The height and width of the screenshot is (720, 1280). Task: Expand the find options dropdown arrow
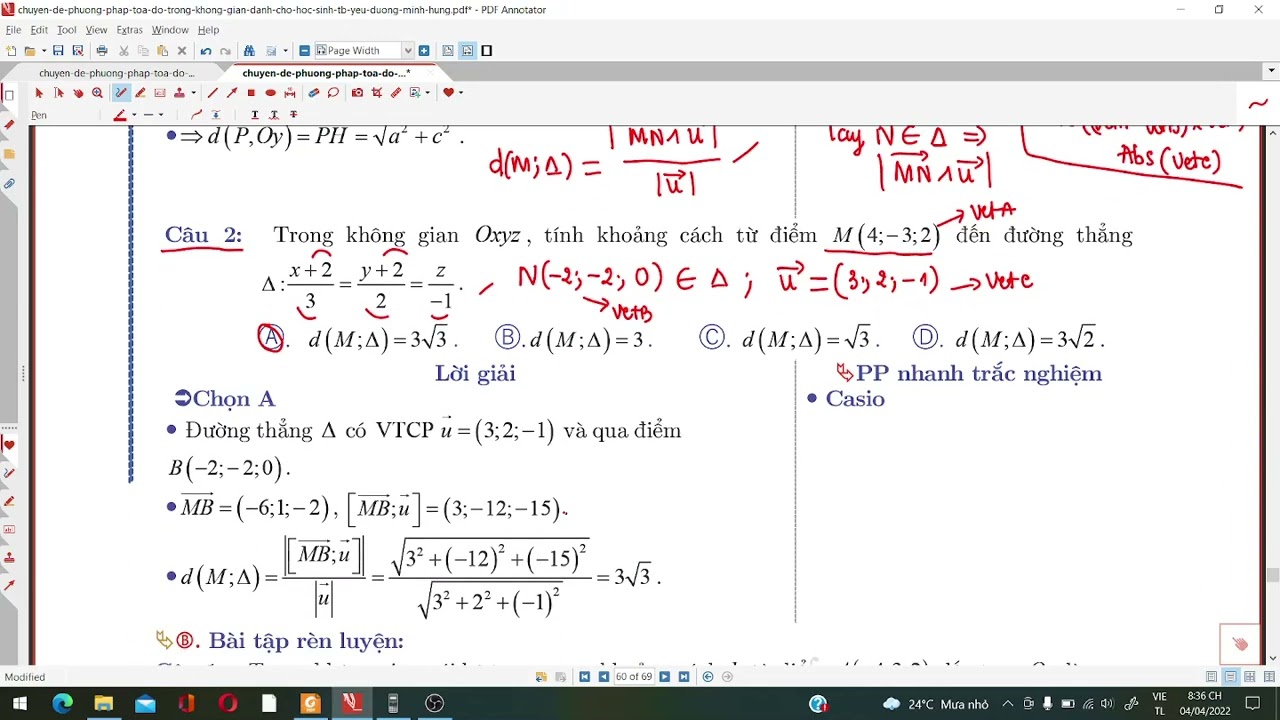point(285,51)
